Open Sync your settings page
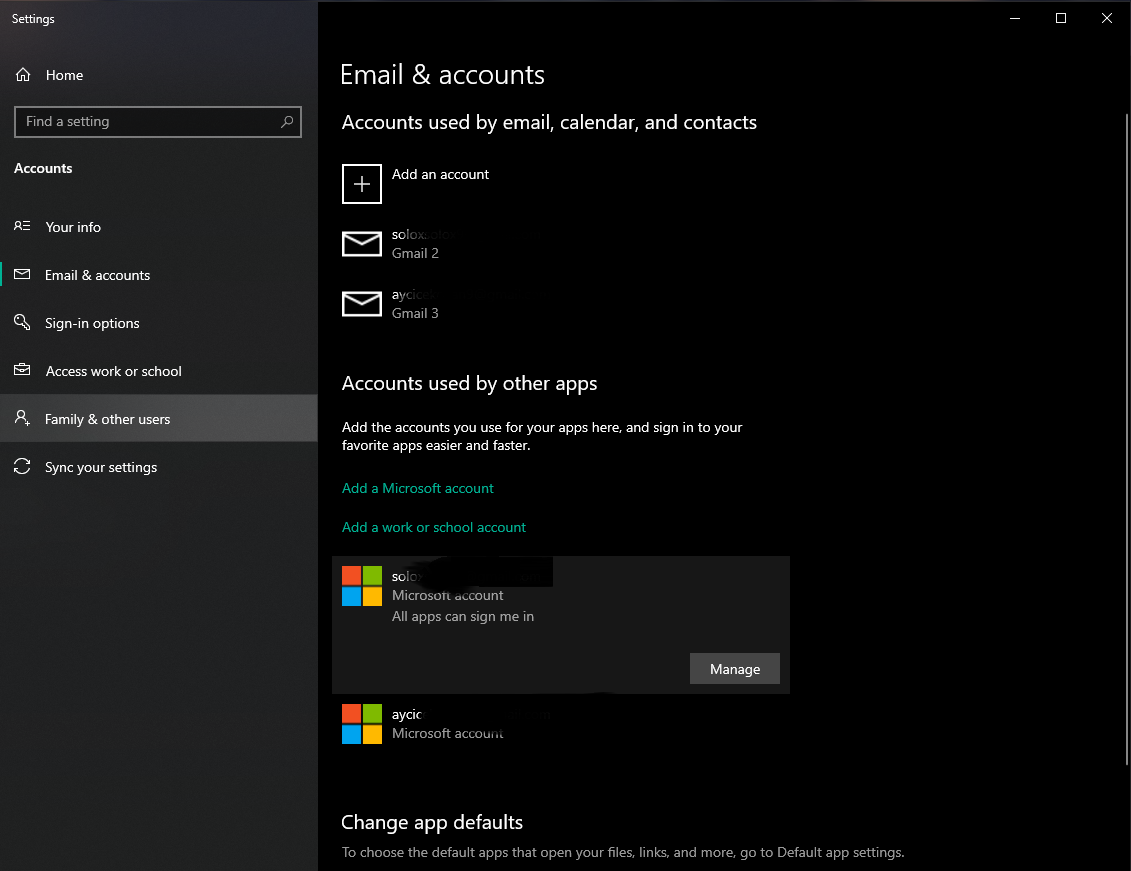 point(159,467)
